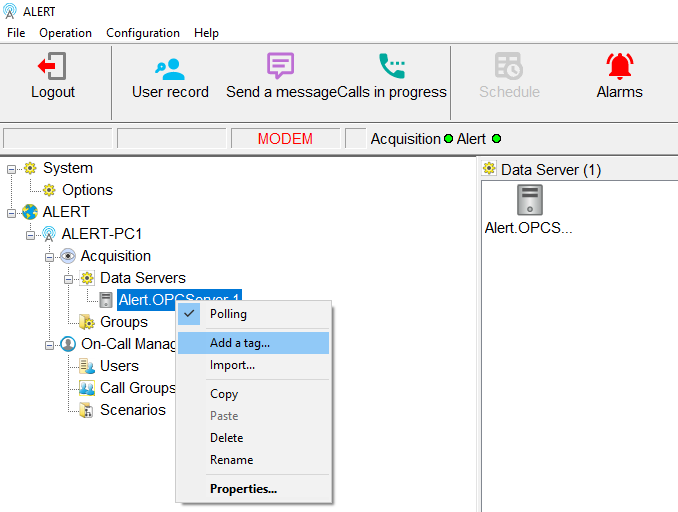Screen dimensions: 678x512
Task: Select Options under System tree
Action: point(87,190)
